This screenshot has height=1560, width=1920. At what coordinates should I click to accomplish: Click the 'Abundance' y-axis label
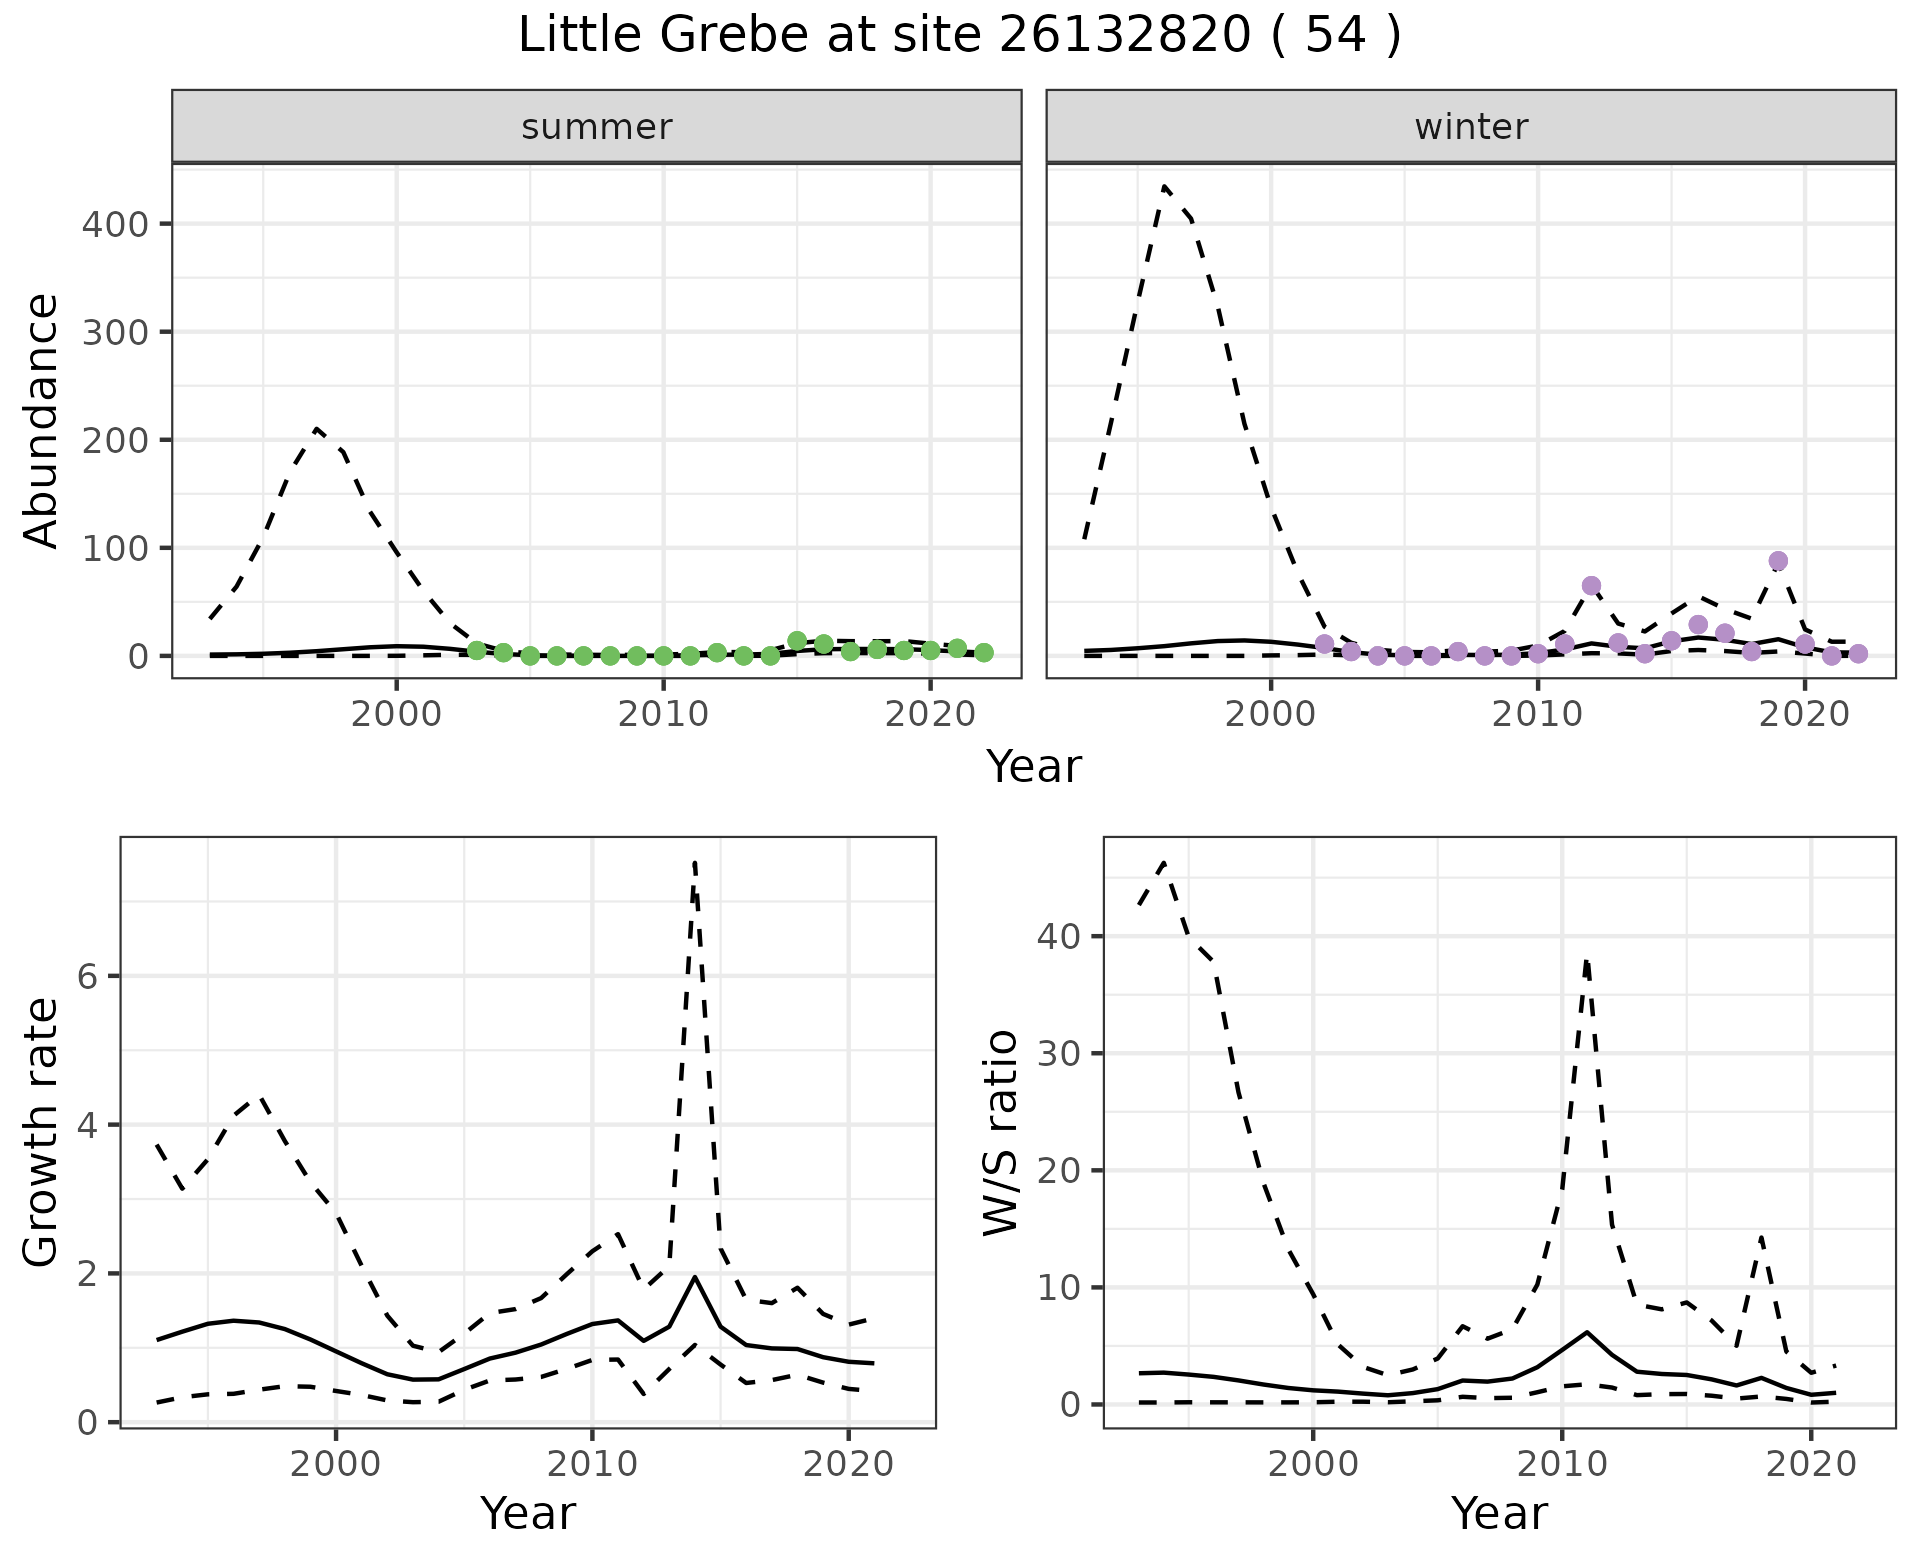click(40, 420)
